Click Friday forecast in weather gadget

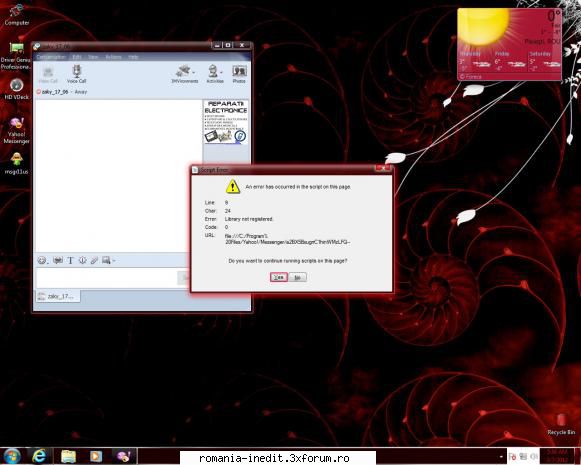[510, 61]
